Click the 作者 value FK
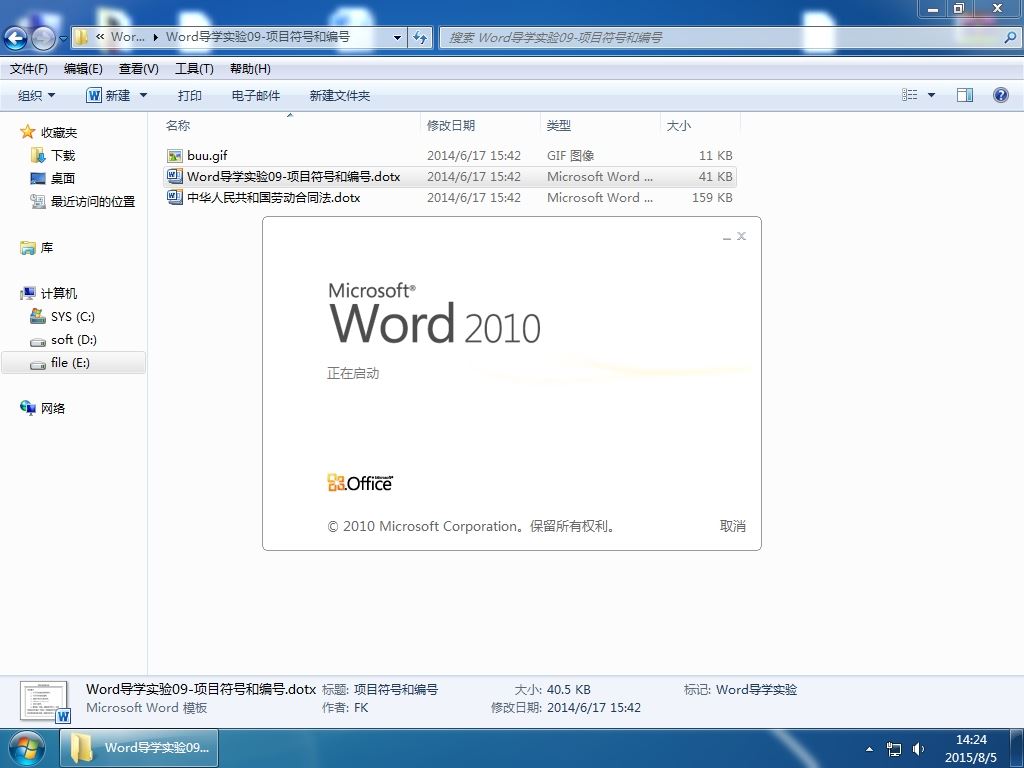The height and width of the screenshot is (768, 1024). [x=360, y=707]
